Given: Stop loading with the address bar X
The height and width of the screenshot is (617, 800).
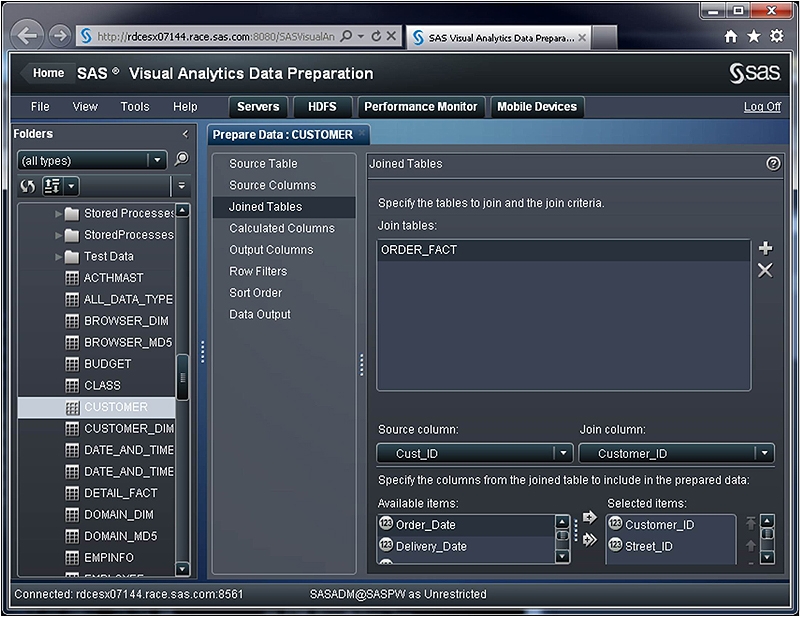Looking at the screenshot, I should [x=391, y=36].
